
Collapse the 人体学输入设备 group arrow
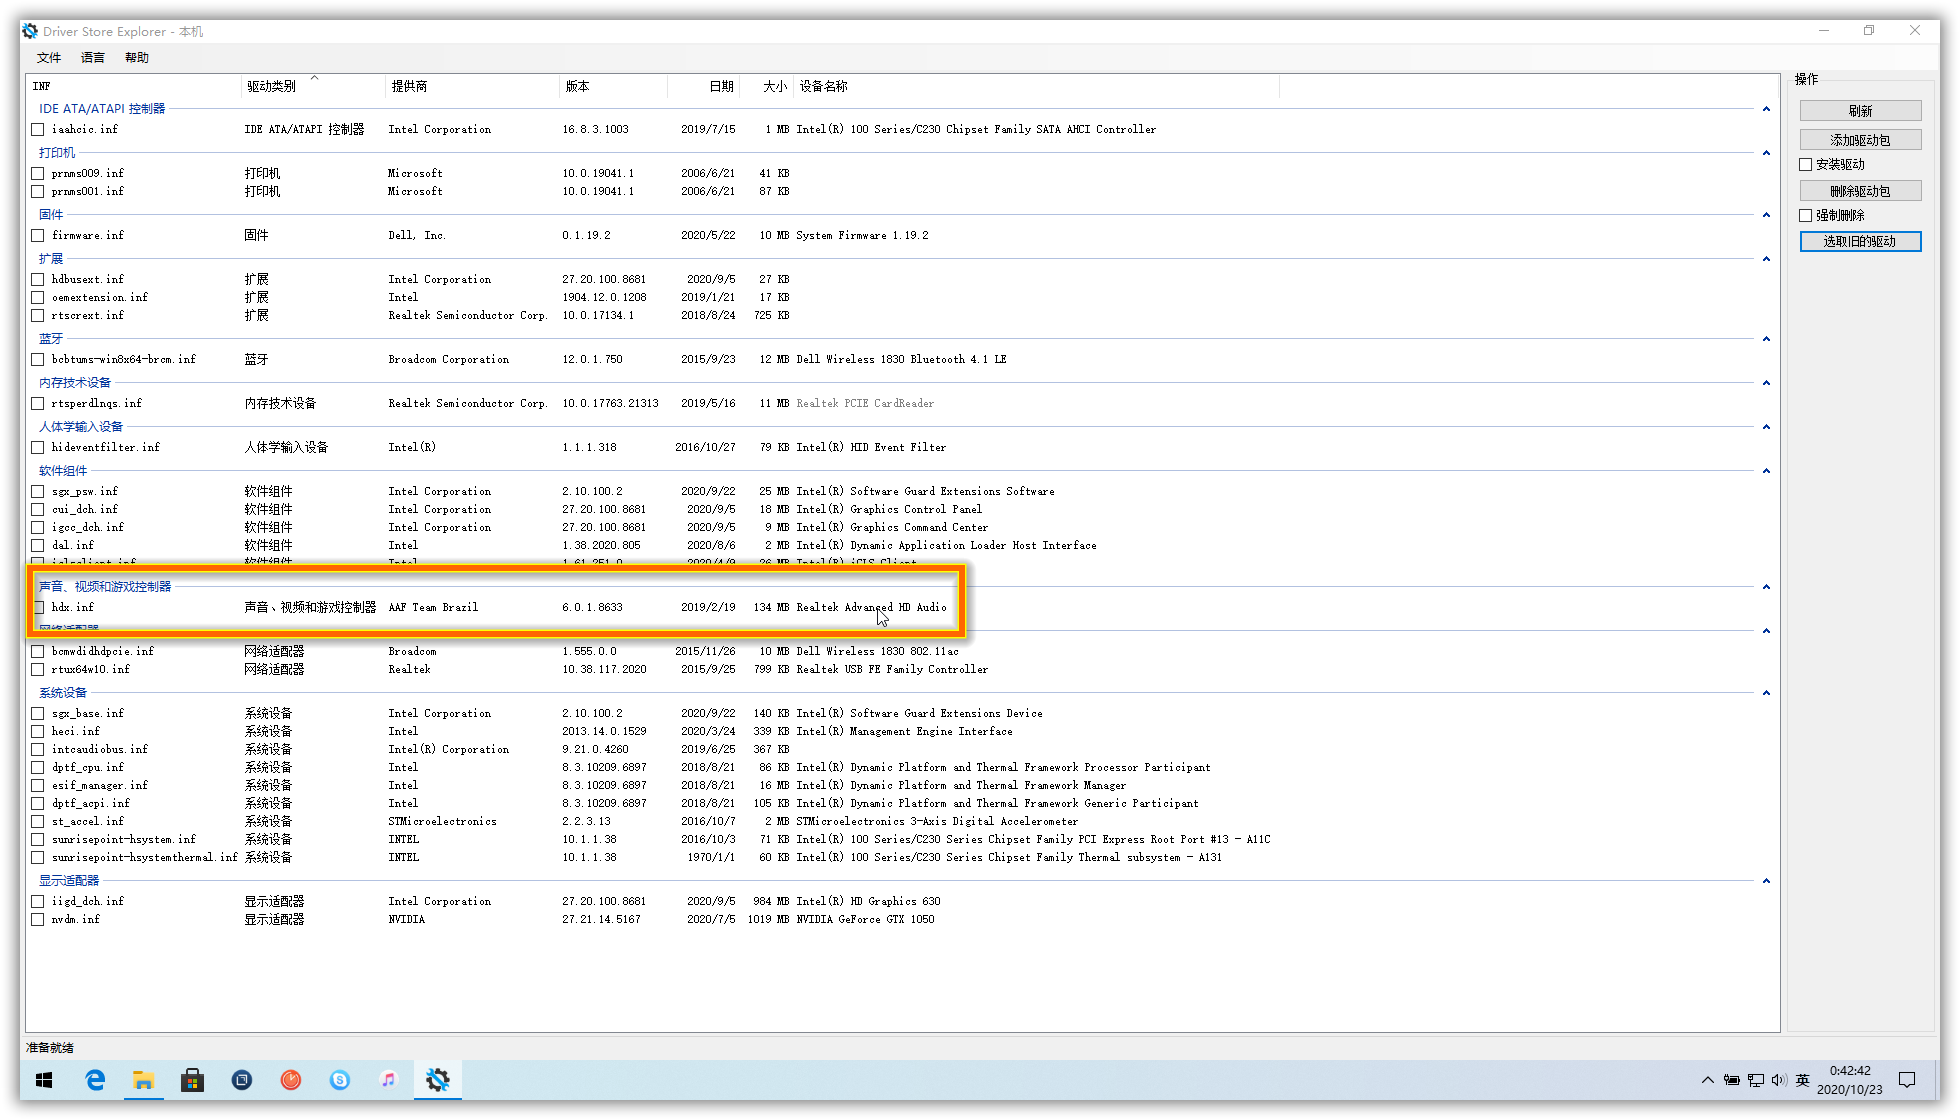[1766, 427]
